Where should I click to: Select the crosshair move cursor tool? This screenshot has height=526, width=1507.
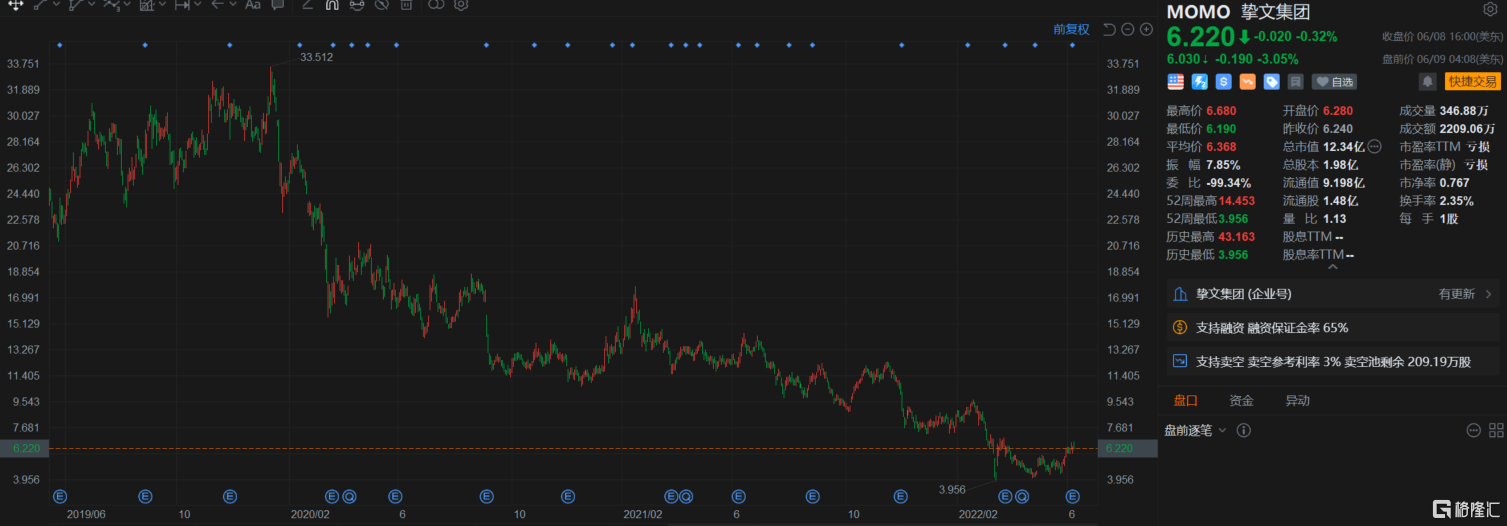tap(16, 5)
